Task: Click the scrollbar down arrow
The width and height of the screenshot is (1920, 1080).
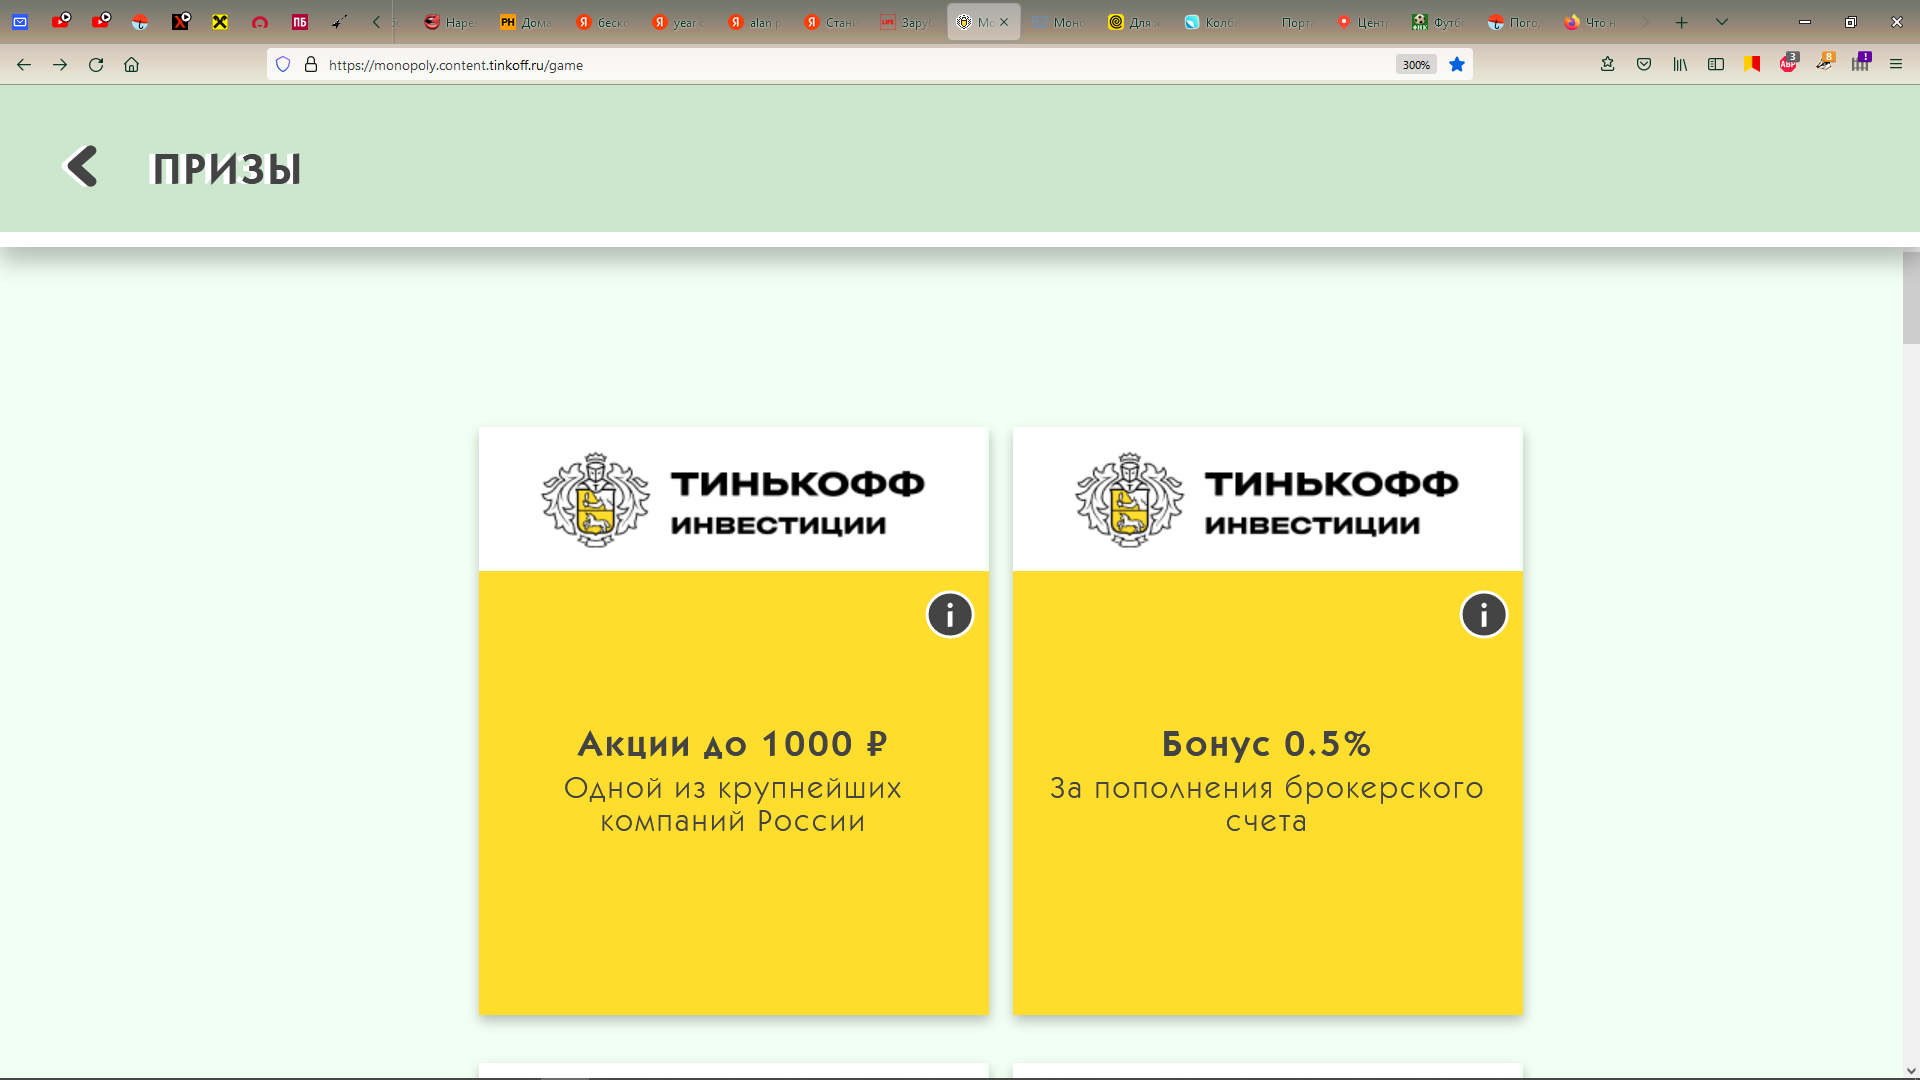Action: 1911,1071
